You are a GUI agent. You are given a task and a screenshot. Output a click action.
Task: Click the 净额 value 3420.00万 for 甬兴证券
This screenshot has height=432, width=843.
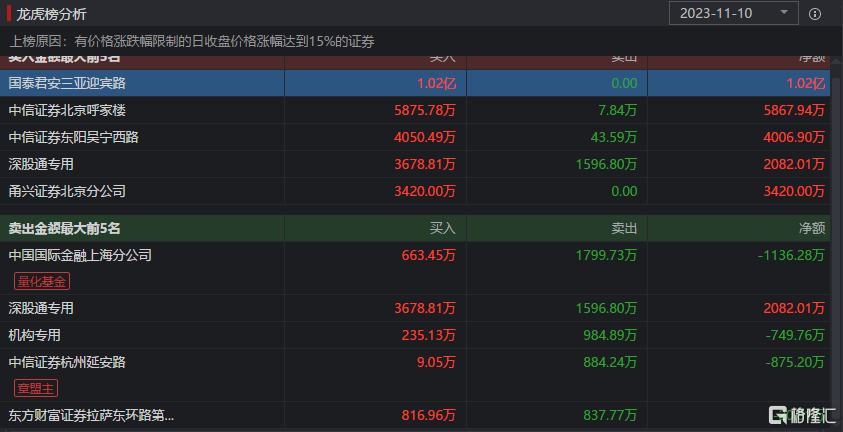794,191
